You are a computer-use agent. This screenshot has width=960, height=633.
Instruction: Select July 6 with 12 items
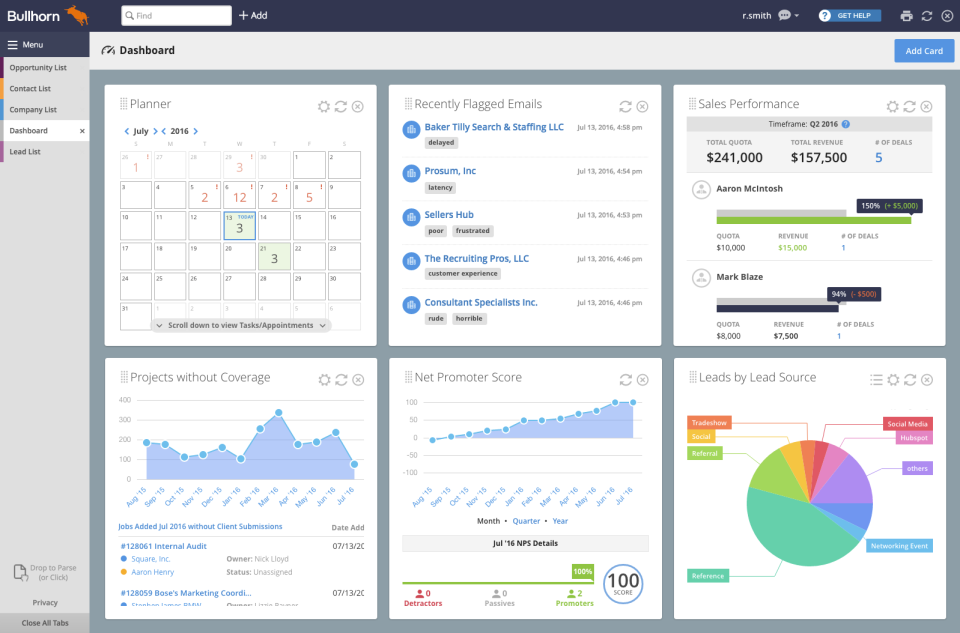coord(239,195)
